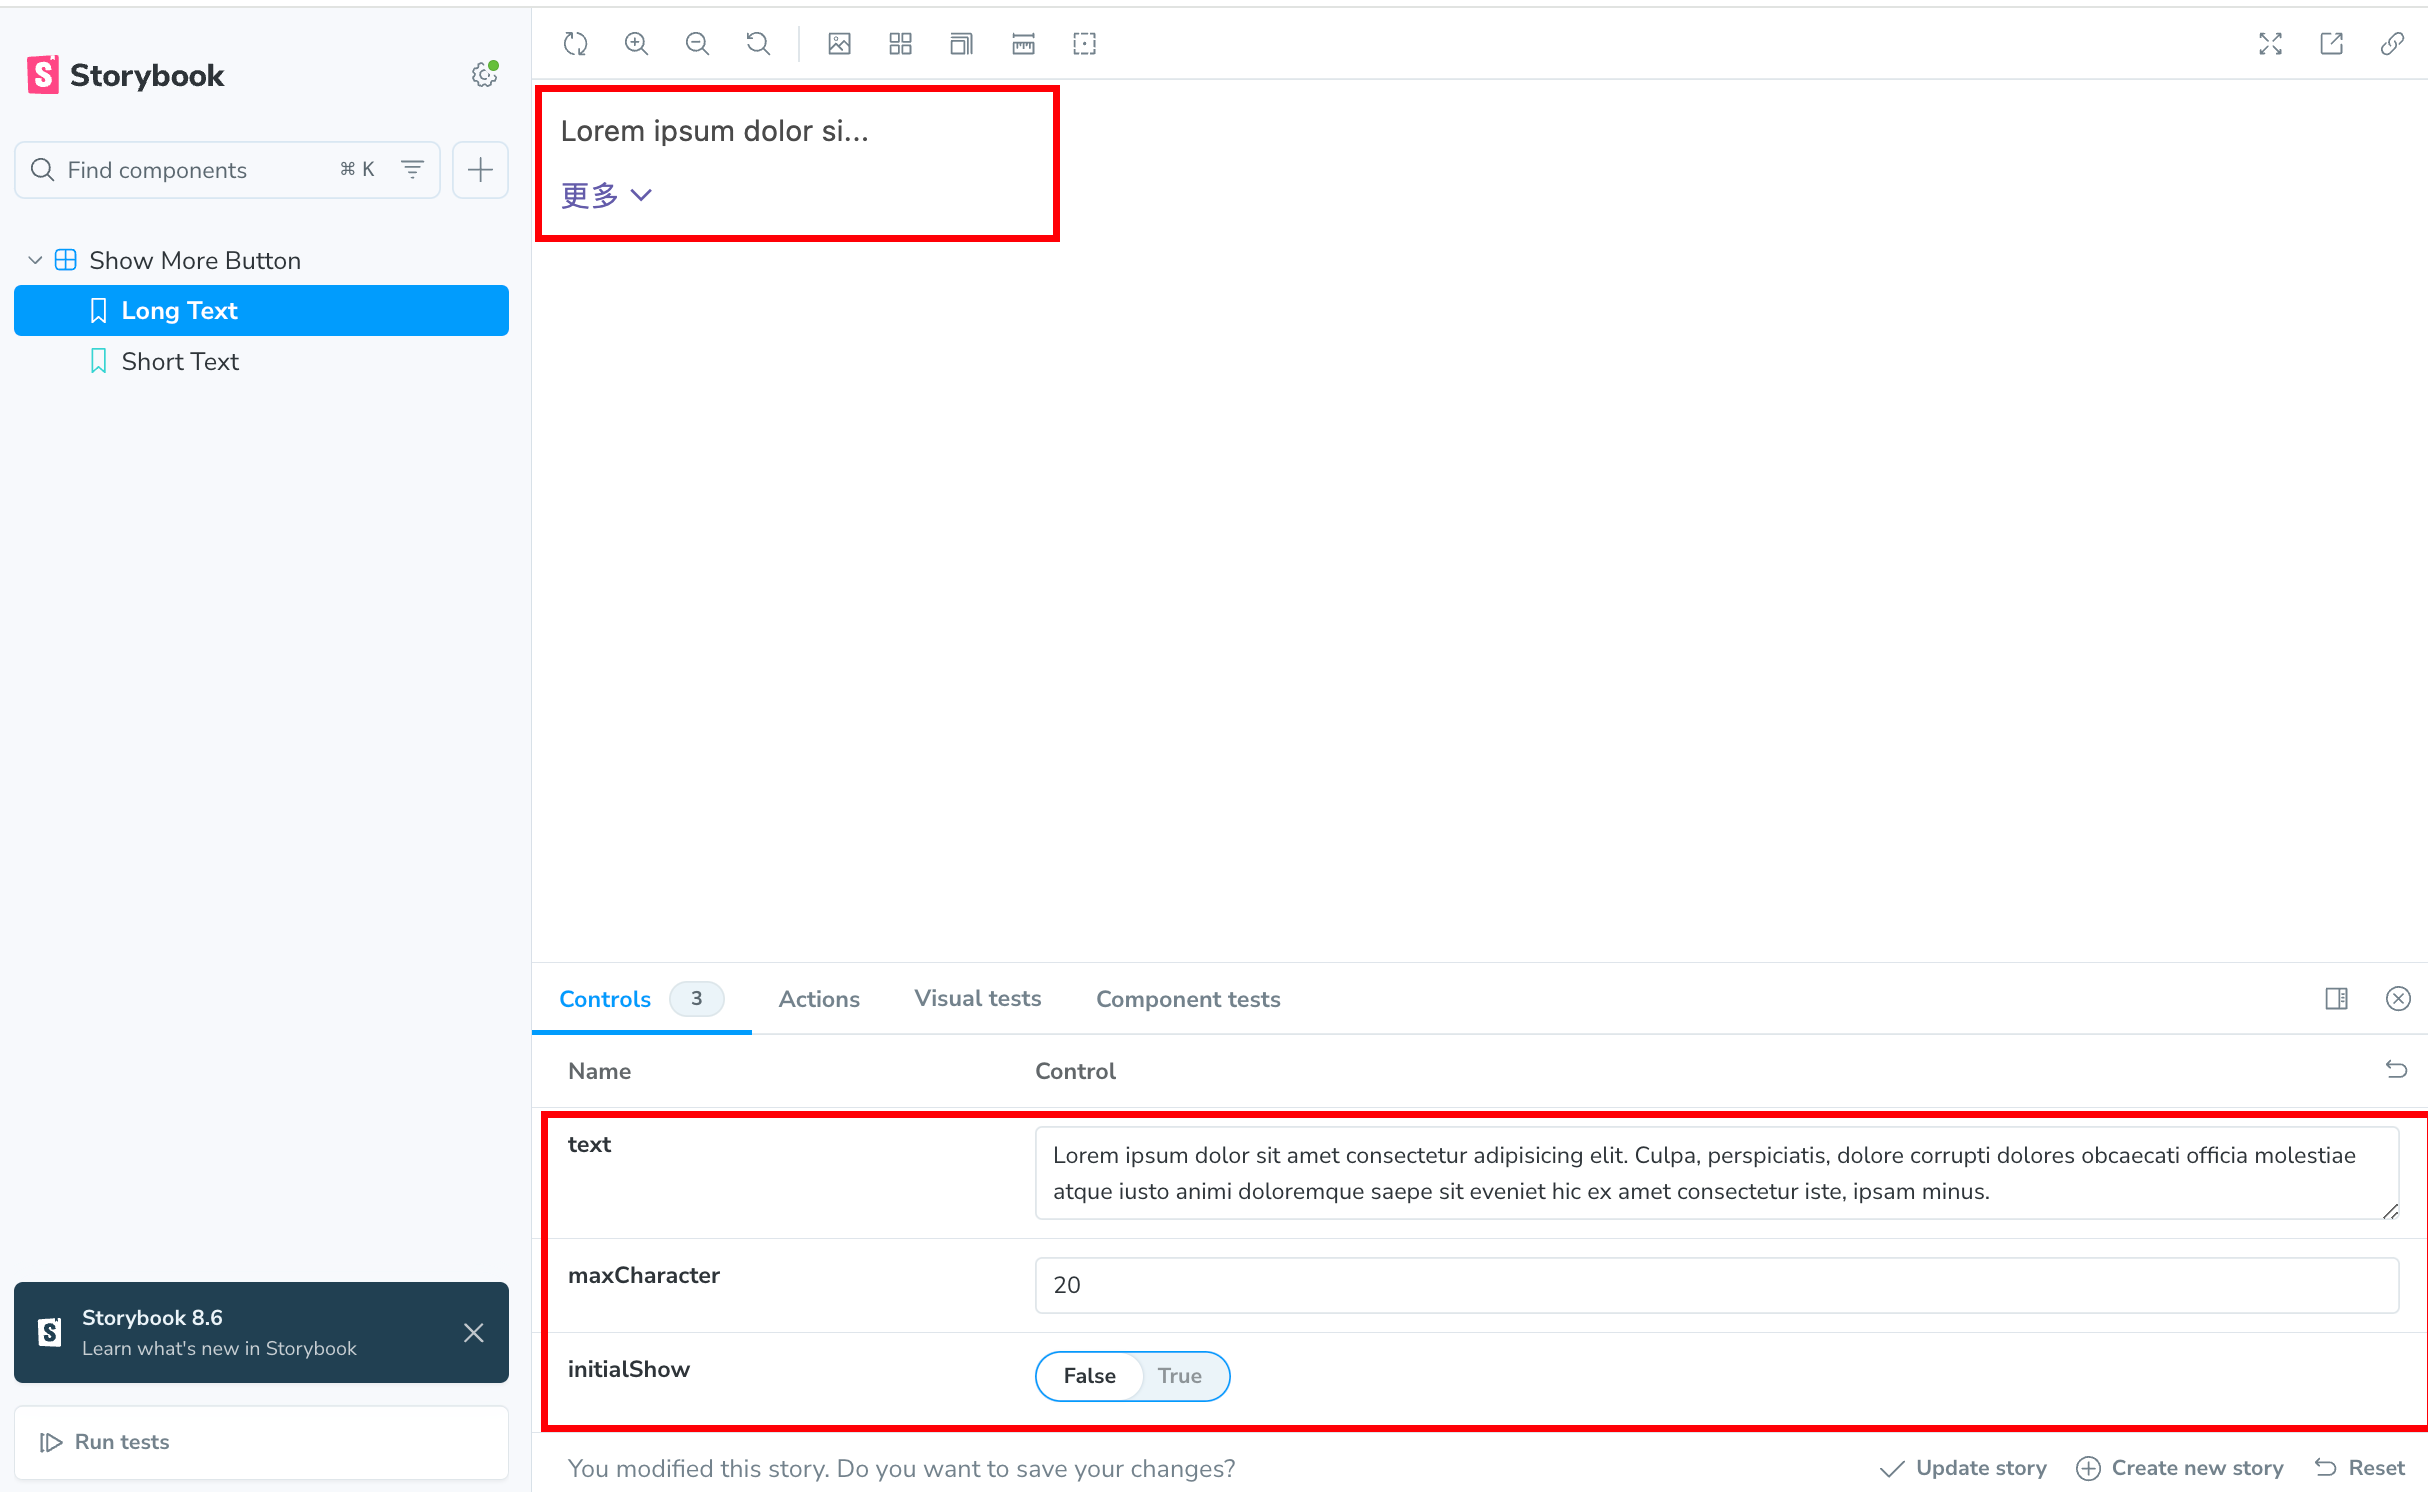
Task: Open Storybook settings gear menu
Action: pyautogui.click(x=485, y=75)
